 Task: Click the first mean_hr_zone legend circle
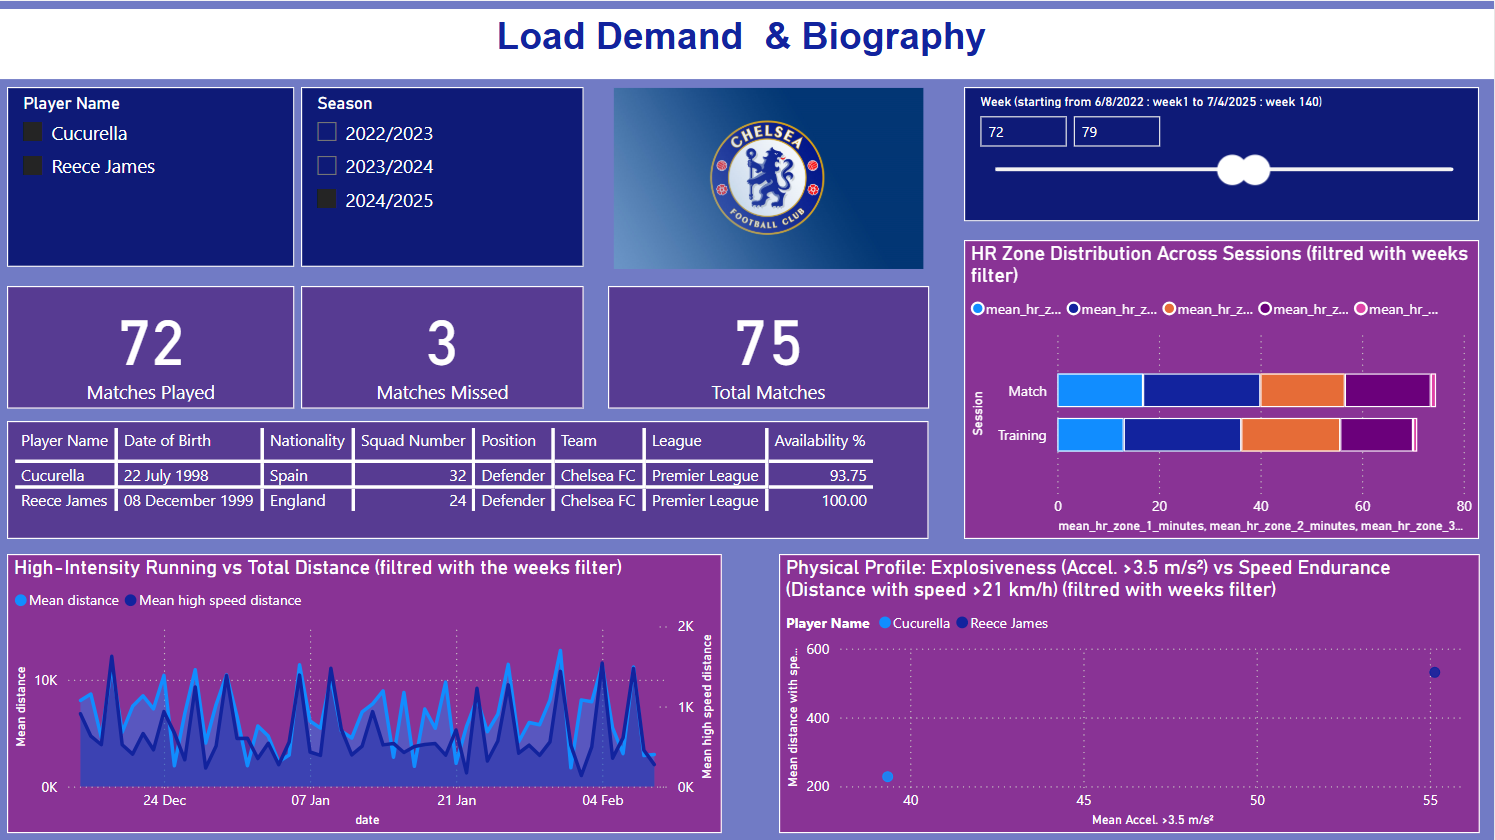[x=978, y=309]
